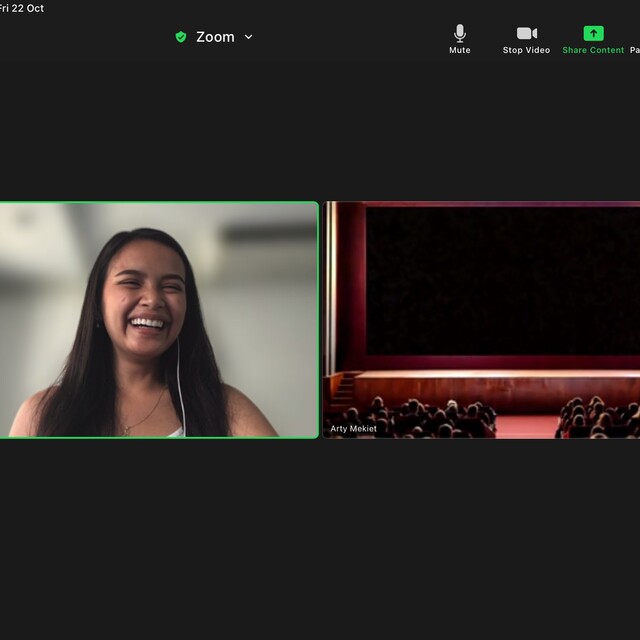The height and width of the screenshot is (640, 640).
Task: Click the green Share Content arrow icon
Action: coord(593,33)
